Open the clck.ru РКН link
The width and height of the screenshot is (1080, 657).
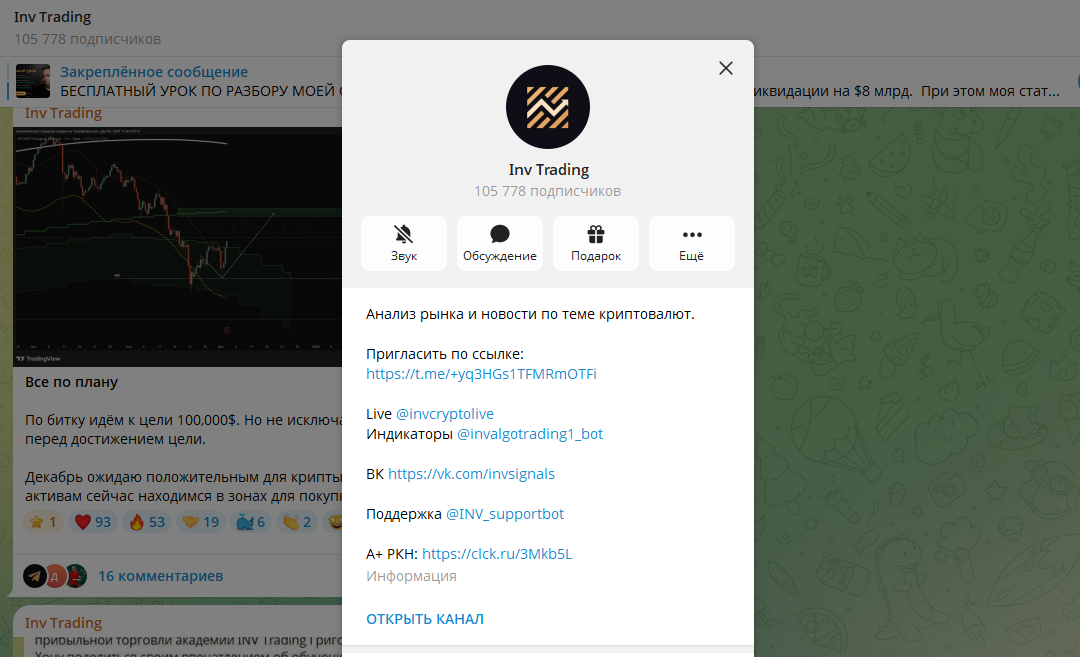[497, 554]
